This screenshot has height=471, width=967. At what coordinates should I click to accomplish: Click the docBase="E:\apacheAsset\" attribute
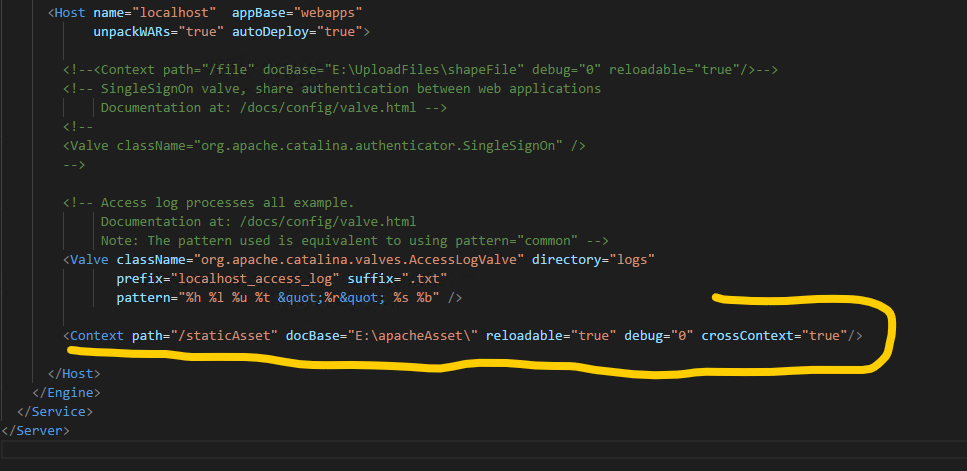coord(382,335)
